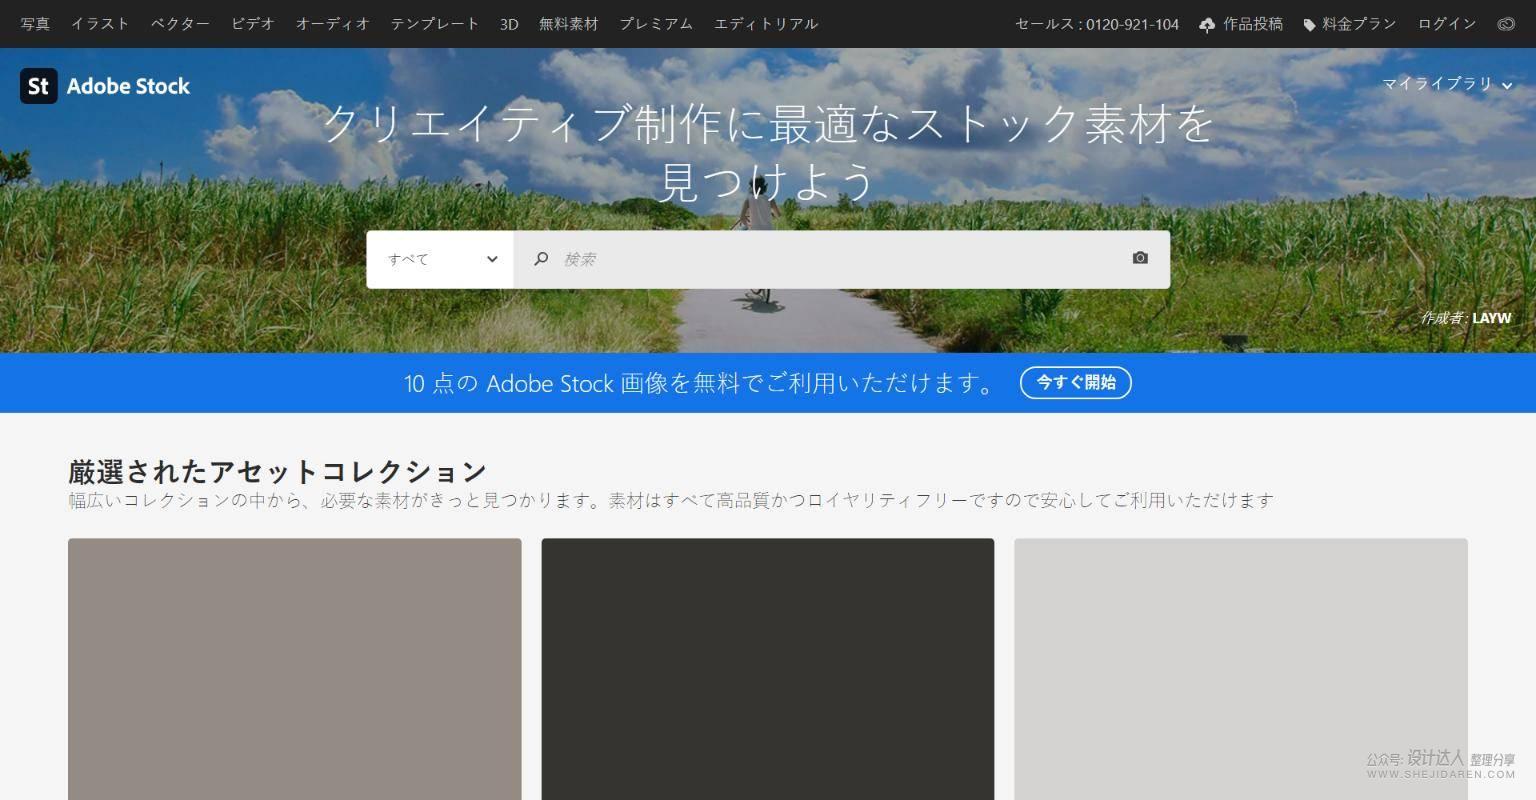Image resolution: width=1536 pixels, height=800 pixels.
Task: Open the Creative Cloud icon in the top bar
Action: (1506, 24)
